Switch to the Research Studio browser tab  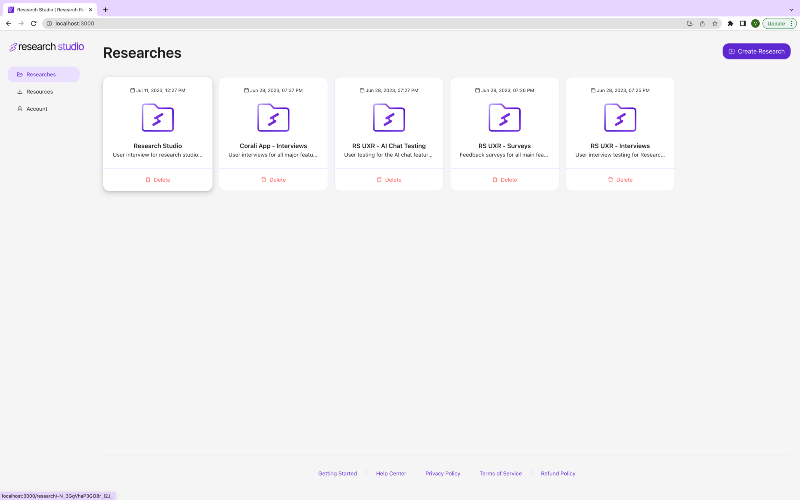click(50, 10)
